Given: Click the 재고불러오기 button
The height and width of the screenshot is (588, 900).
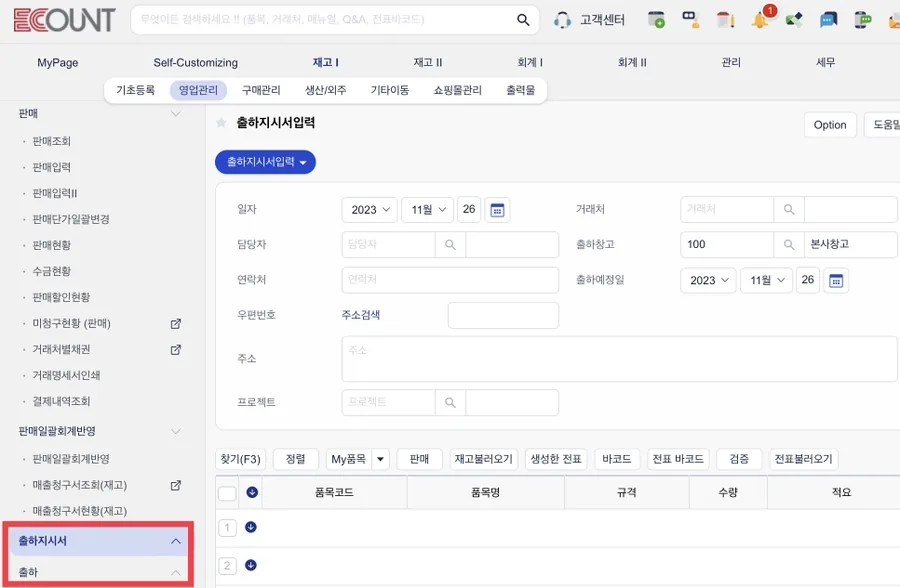Looking at the screenshot, I should [x=484, y=459].
